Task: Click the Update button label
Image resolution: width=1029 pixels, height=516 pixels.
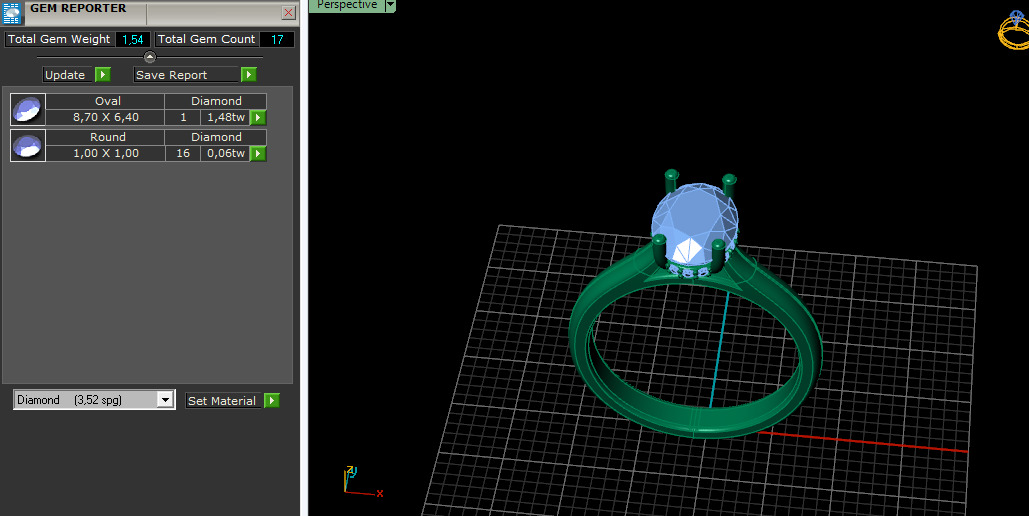Action: (x=65, y=75)
